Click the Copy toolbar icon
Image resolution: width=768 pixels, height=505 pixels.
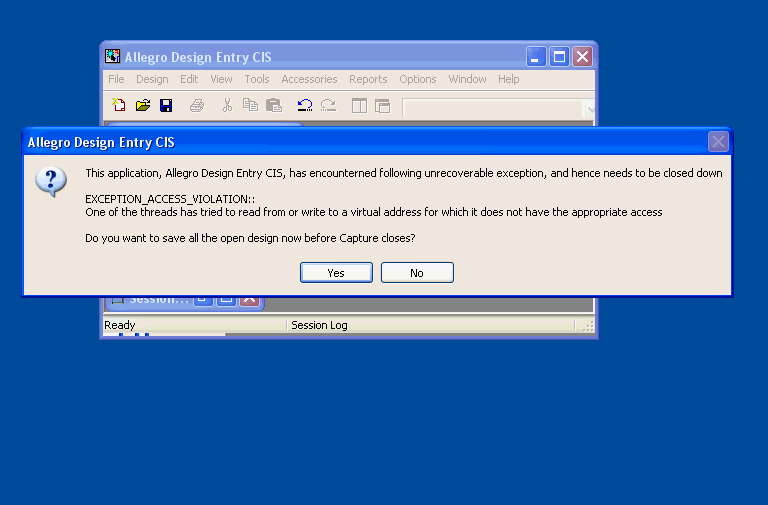point(250,105)
